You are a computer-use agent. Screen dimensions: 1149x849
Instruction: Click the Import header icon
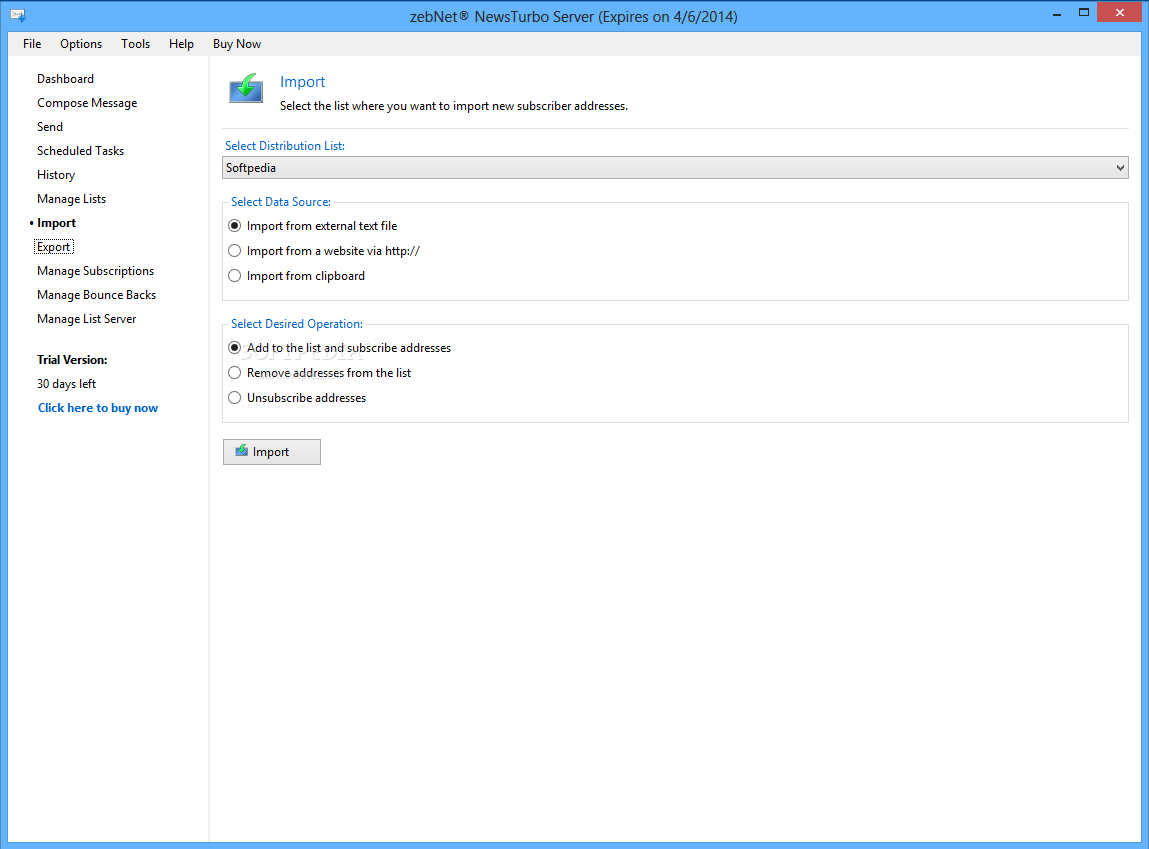(x=246, y=89)
